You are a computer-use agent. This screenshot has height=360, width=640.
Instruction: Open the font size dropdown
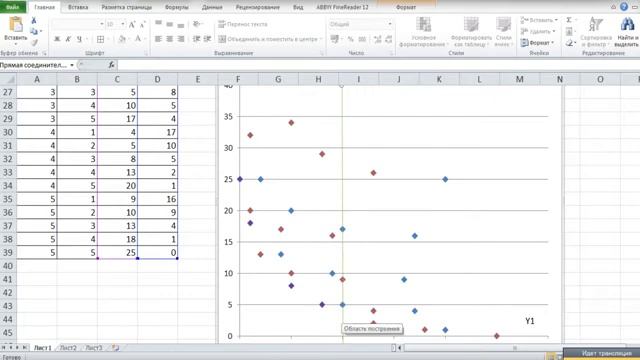point(122,24)
